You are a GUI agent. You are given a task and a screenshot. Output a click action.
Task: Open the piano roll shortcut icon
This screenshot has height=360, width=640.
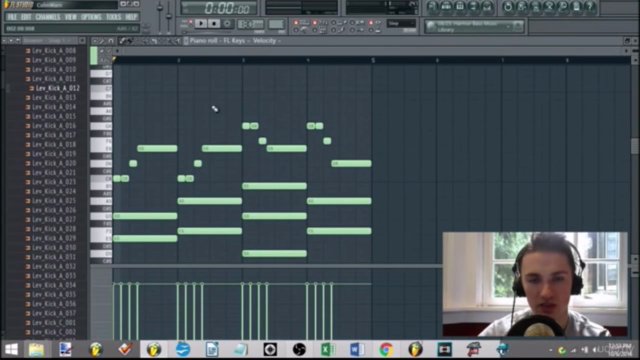pos(460,7)
